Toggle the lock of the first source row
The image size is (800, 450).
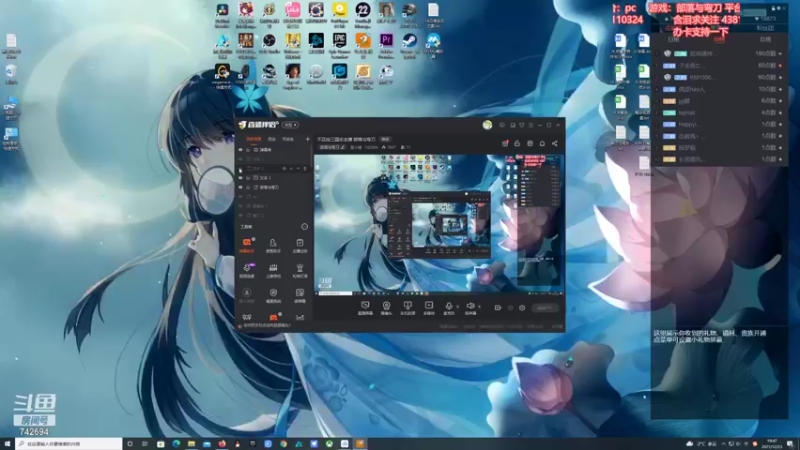point(248,149)
